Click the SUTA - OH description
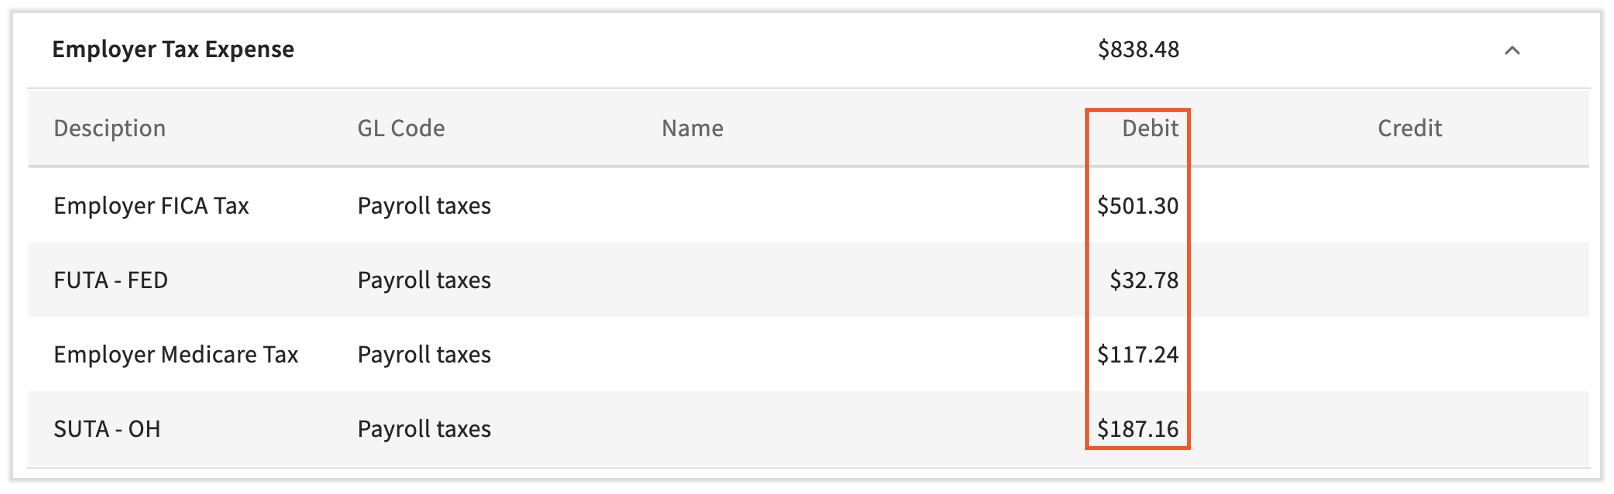 107,429
